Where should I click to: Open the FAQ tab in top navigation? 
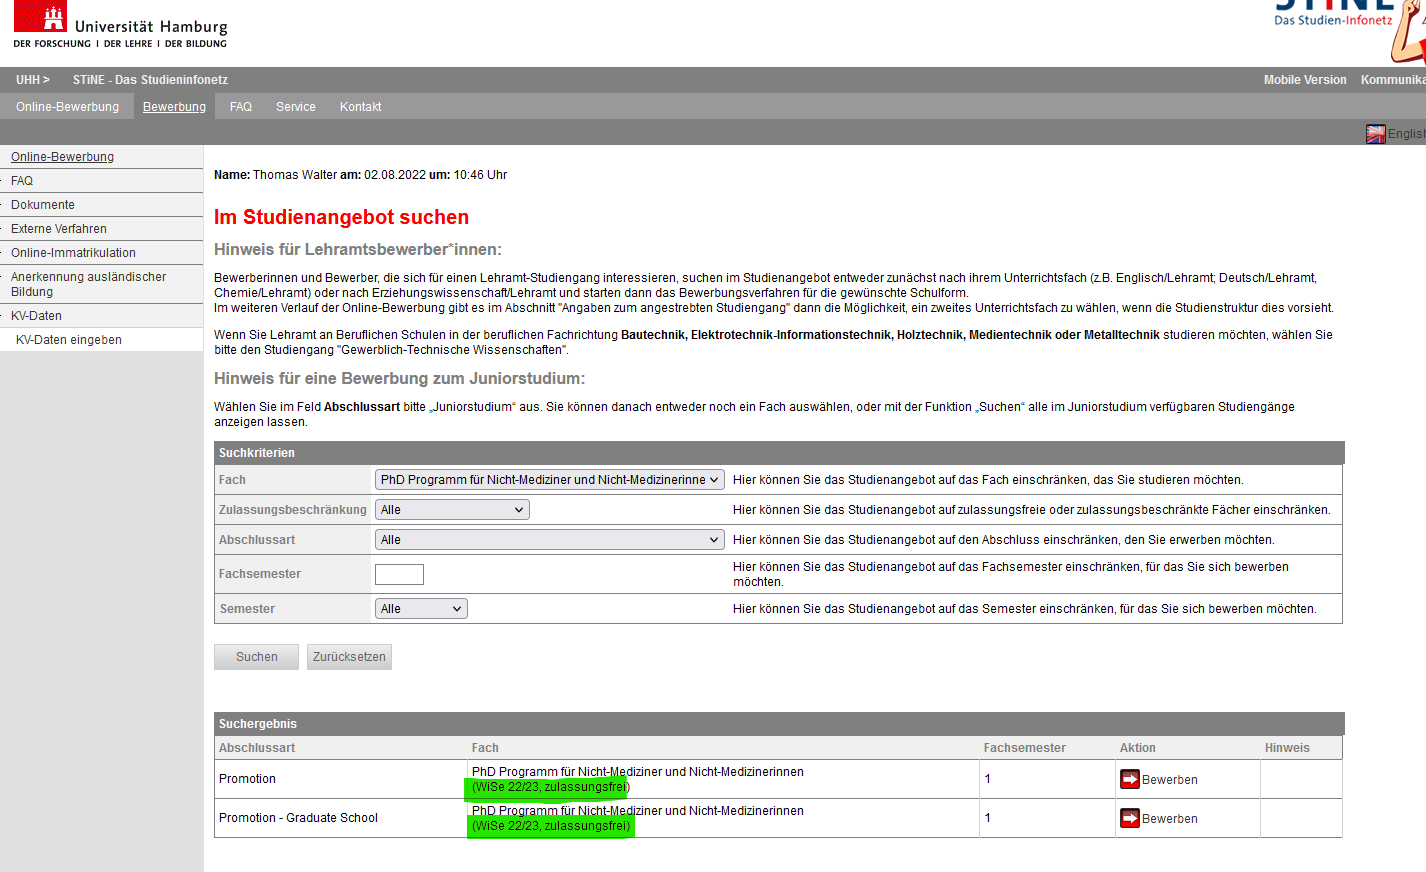point(241,107)
